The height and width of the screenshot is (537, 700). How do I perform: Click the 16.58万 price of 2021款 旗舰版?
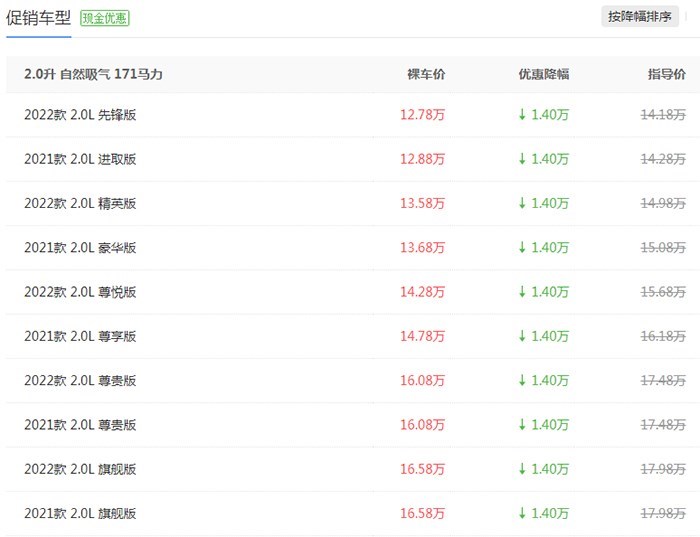[x=422, y=513]
